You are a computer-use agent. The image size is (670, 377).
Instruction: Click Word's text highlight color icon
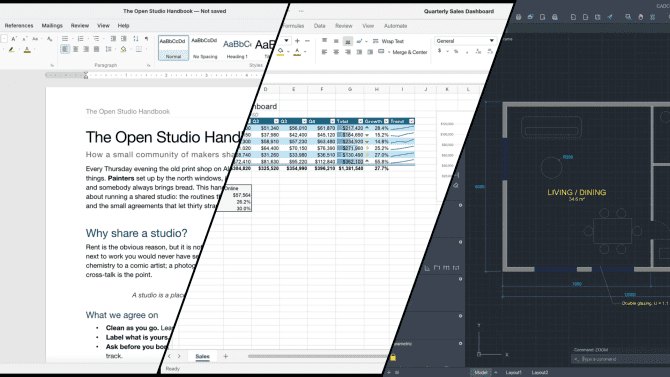point(12,50)
